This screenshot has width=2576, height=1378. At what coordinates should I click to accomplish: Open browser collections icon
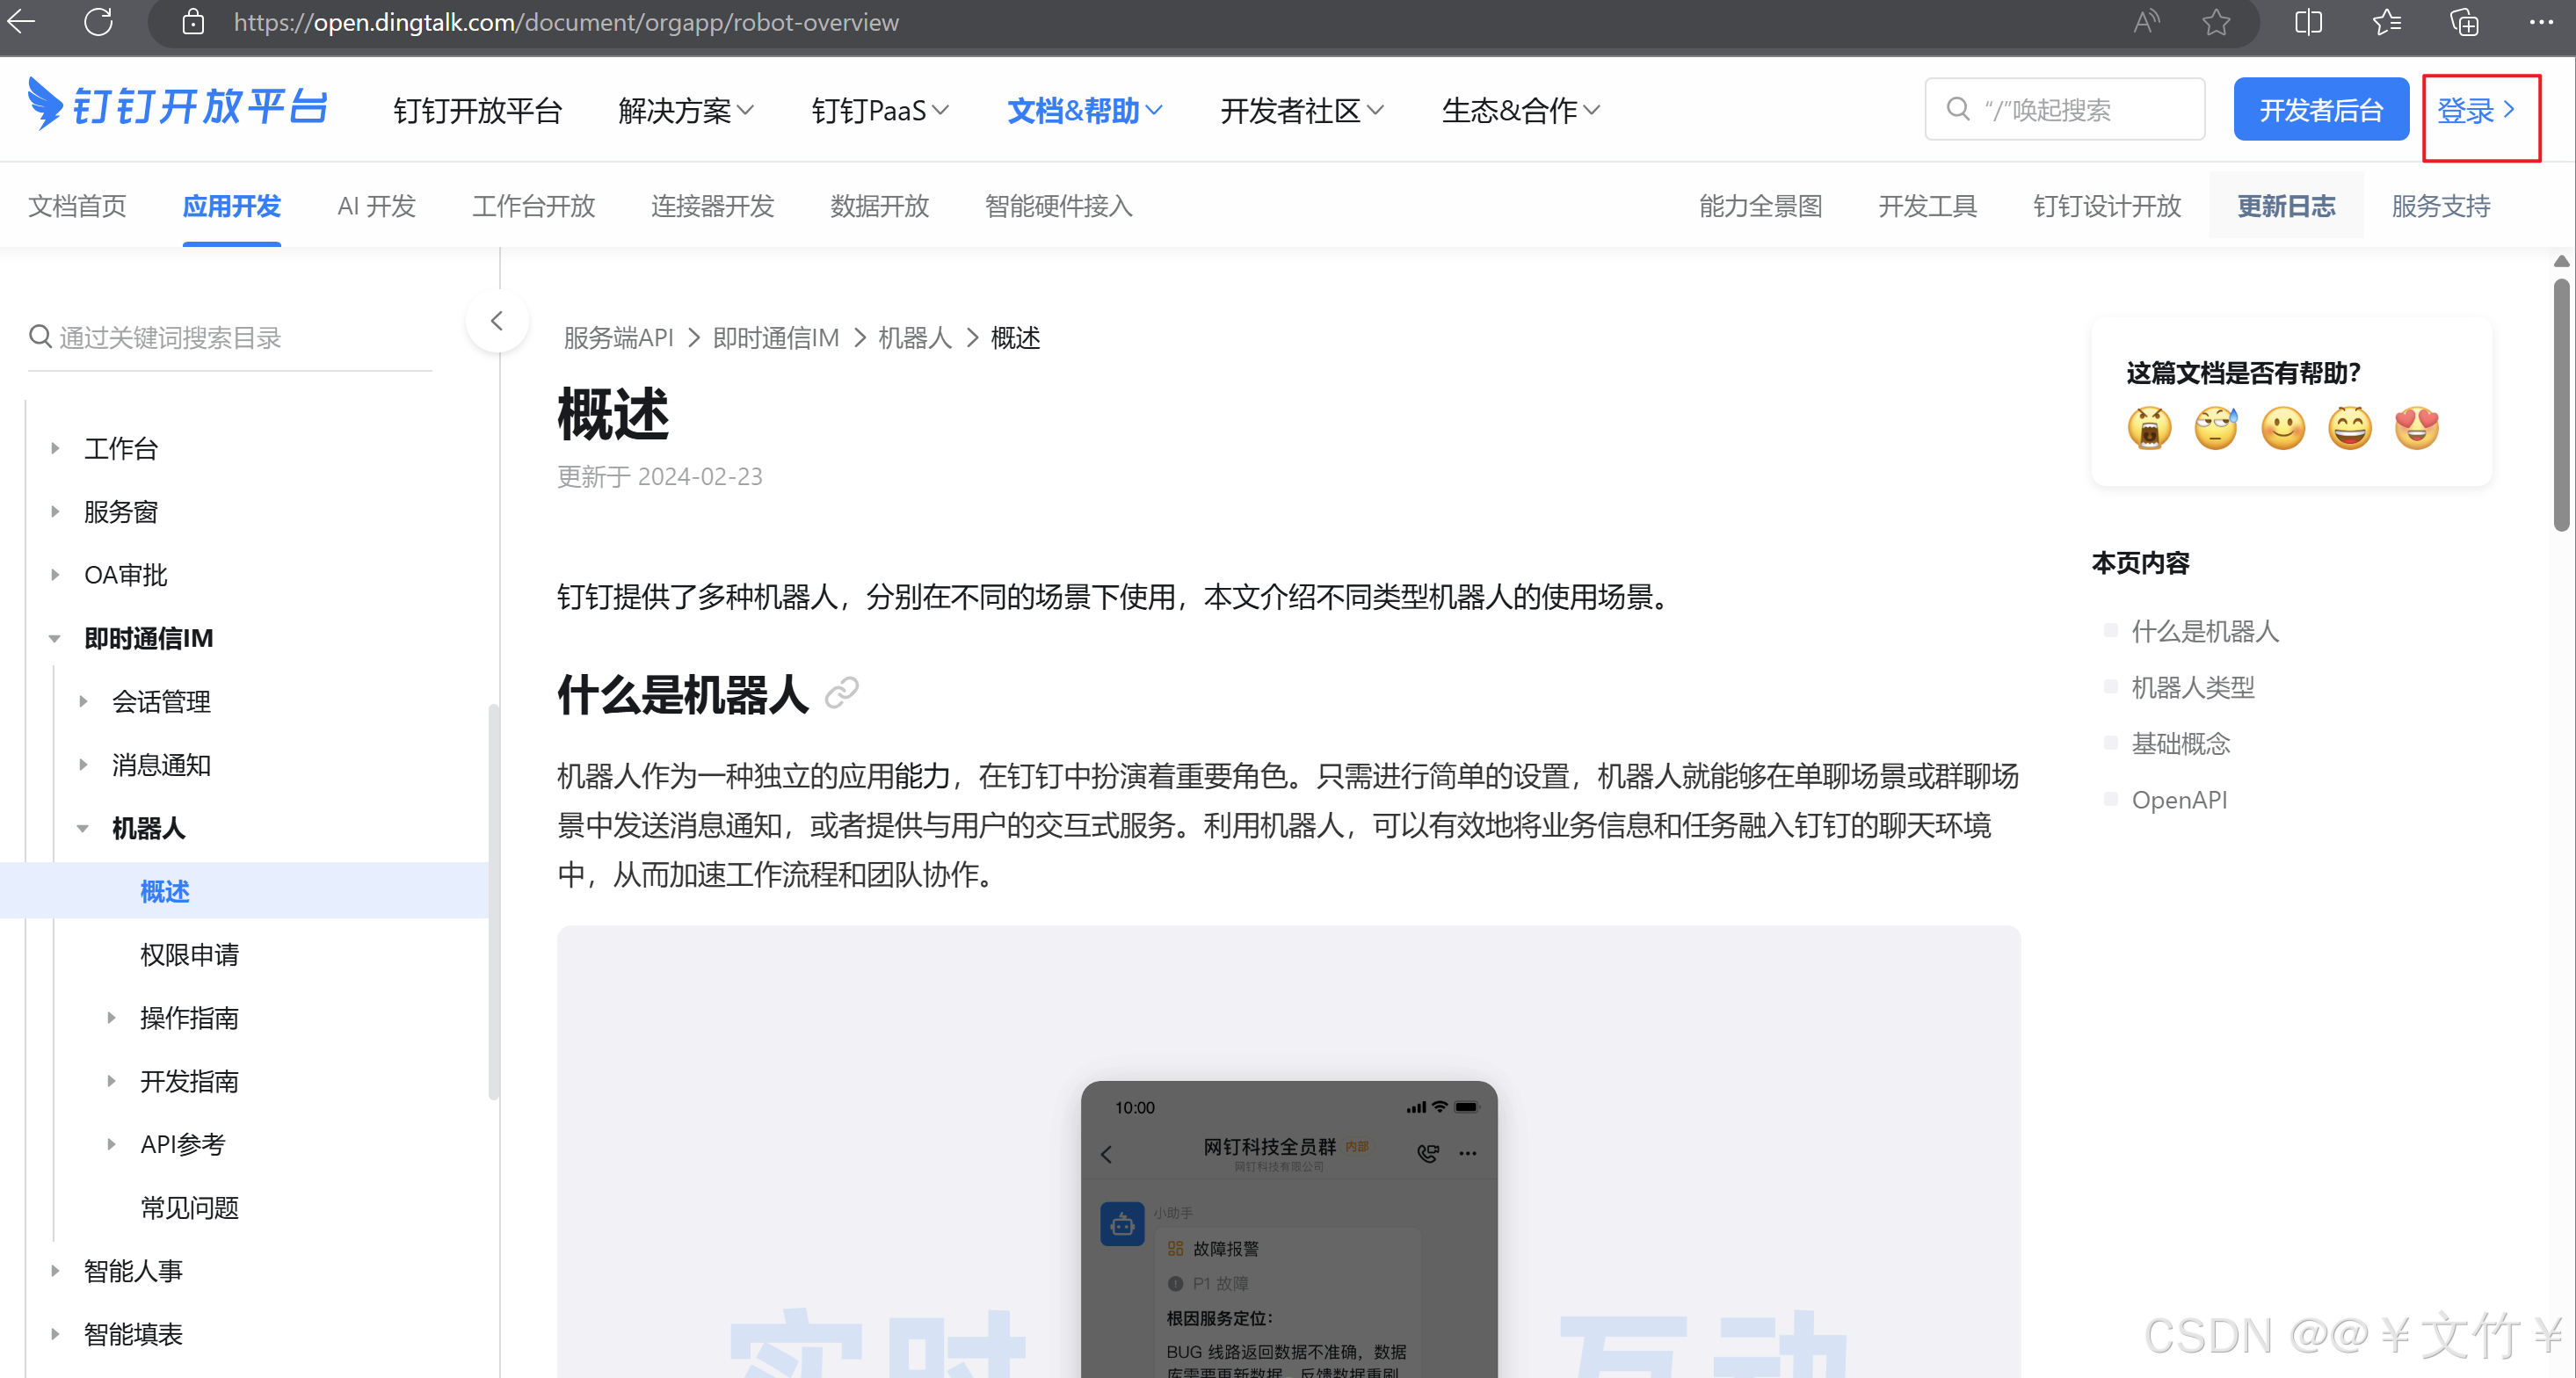2464,22
